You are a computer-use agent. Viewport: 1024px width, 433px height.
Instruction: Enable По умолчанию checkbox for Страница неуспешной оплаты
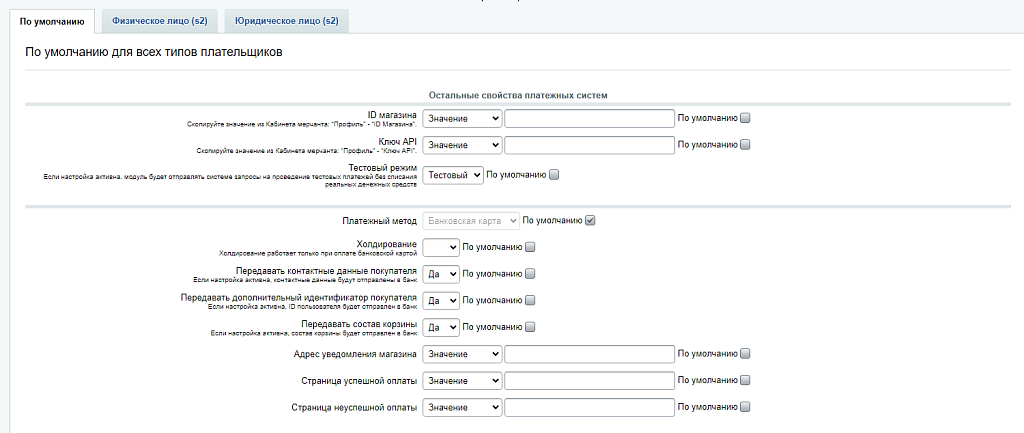click(745, 407)
